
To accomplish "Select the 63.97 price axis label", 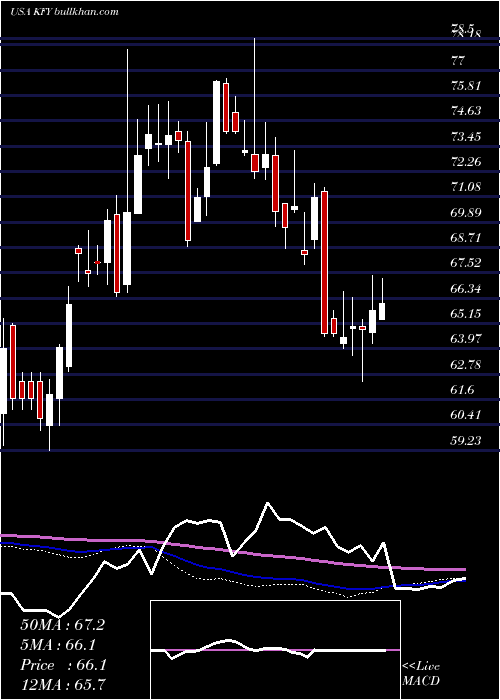I will pyautogui.click(x=466, y=339).
